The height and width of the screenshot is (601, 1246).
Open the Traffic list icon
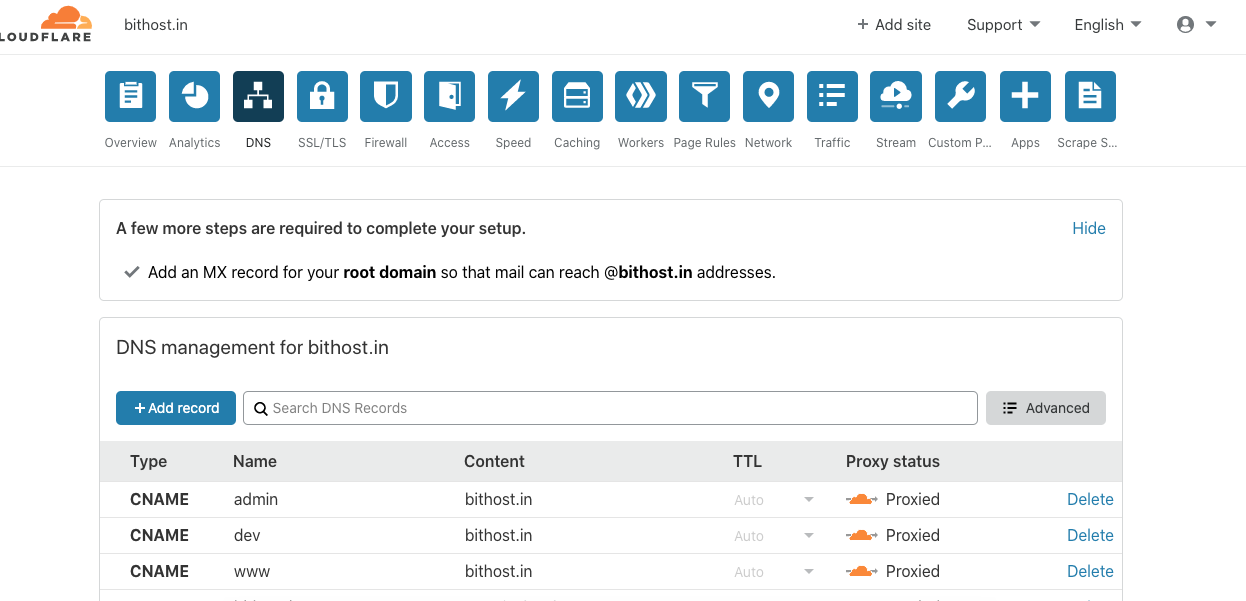pyautogui.click(x=832, y=96)
